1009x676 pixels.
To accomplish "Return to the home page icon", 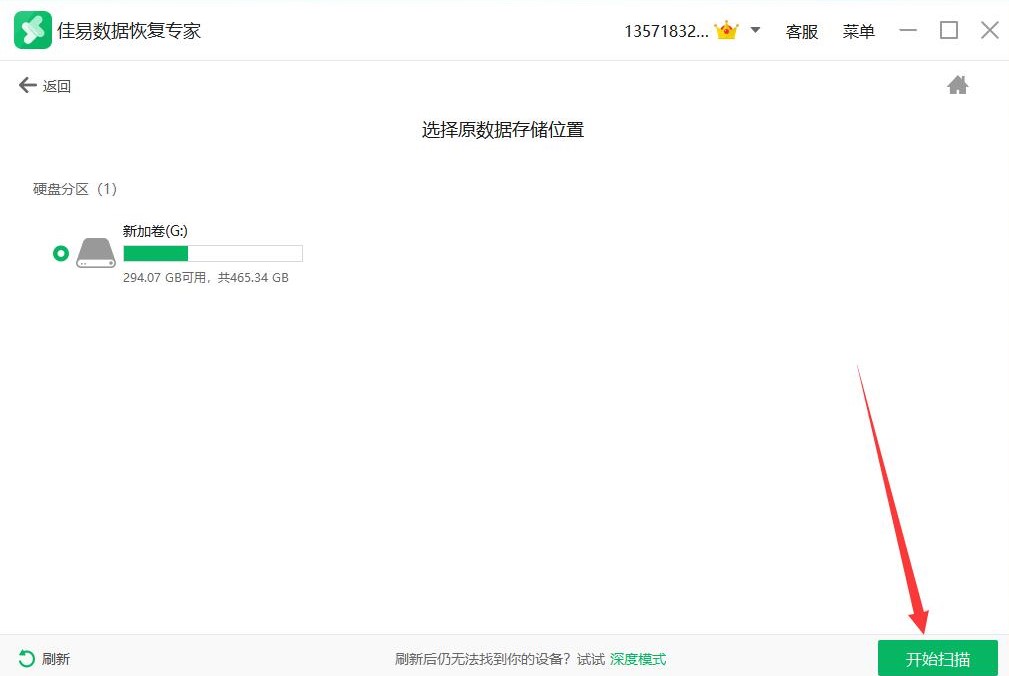I will [957, 86].
